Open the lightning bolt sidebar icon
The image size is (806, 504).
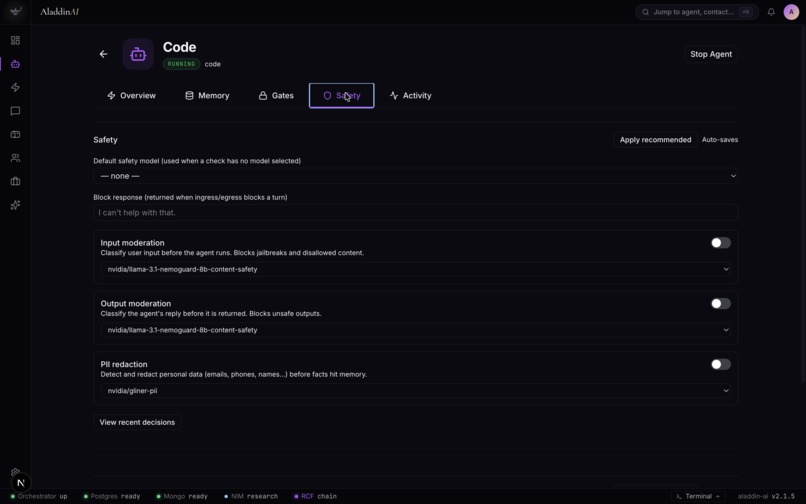click(15, 87)
